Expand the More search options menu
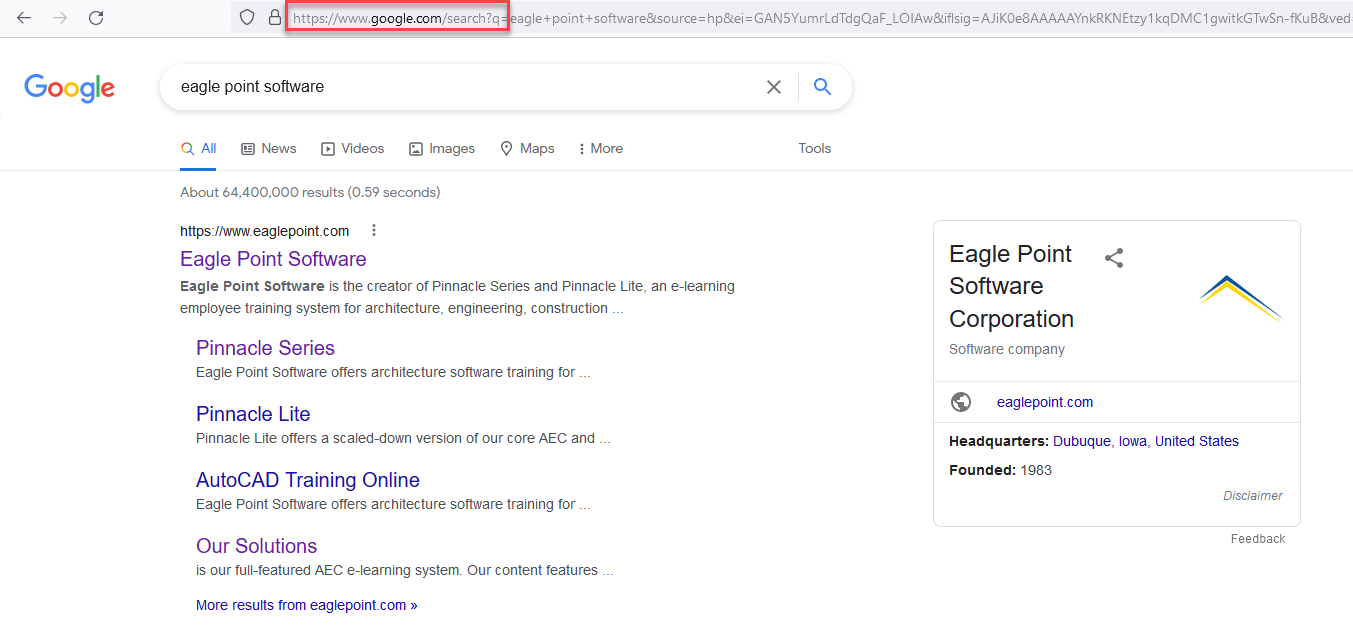The width and height of the screenshot is (1353, 642). pyautogui.click(x=600, y=148)
